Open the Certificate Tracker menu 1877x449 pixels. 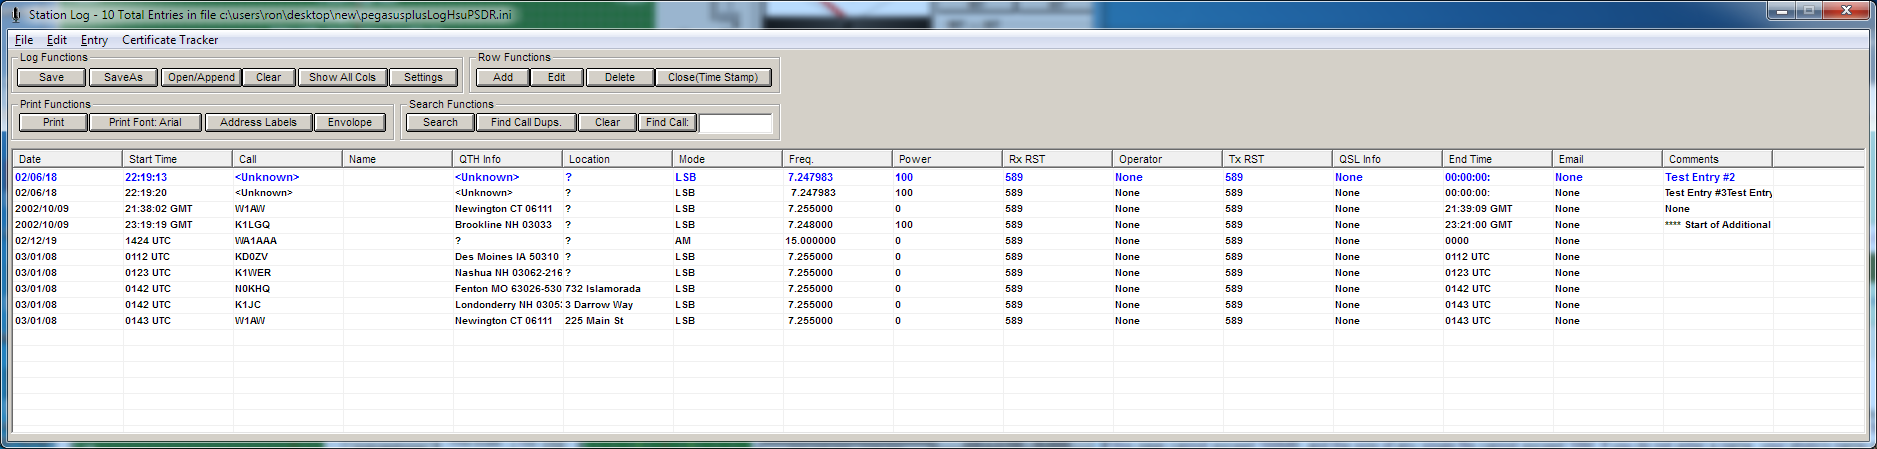point(170,40)
